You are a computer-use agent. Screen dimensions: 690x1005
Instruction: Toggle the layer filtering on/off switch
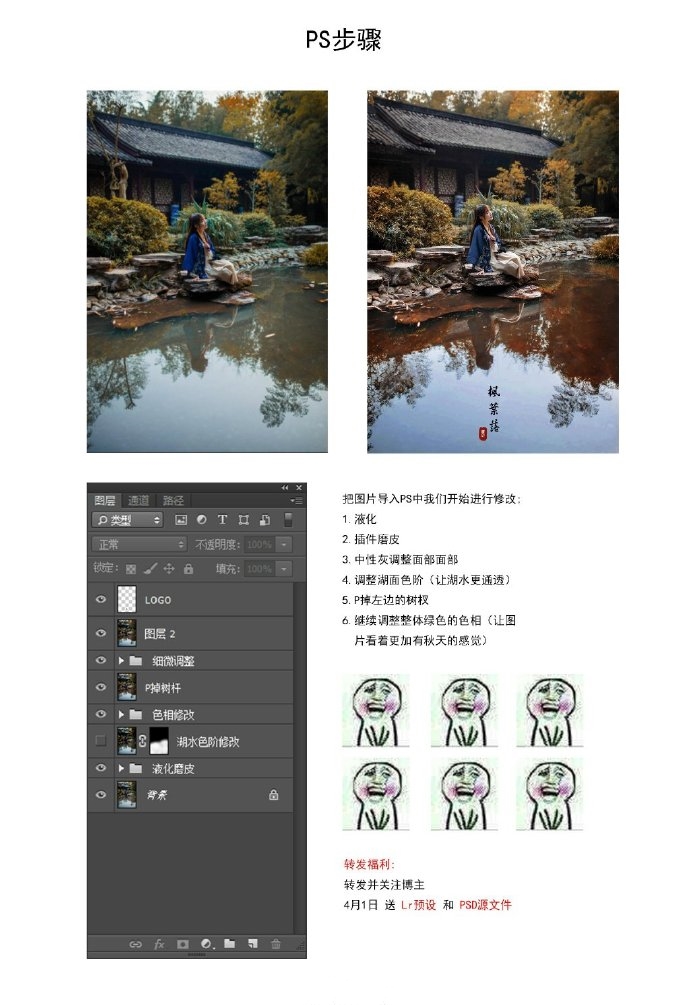288,519
